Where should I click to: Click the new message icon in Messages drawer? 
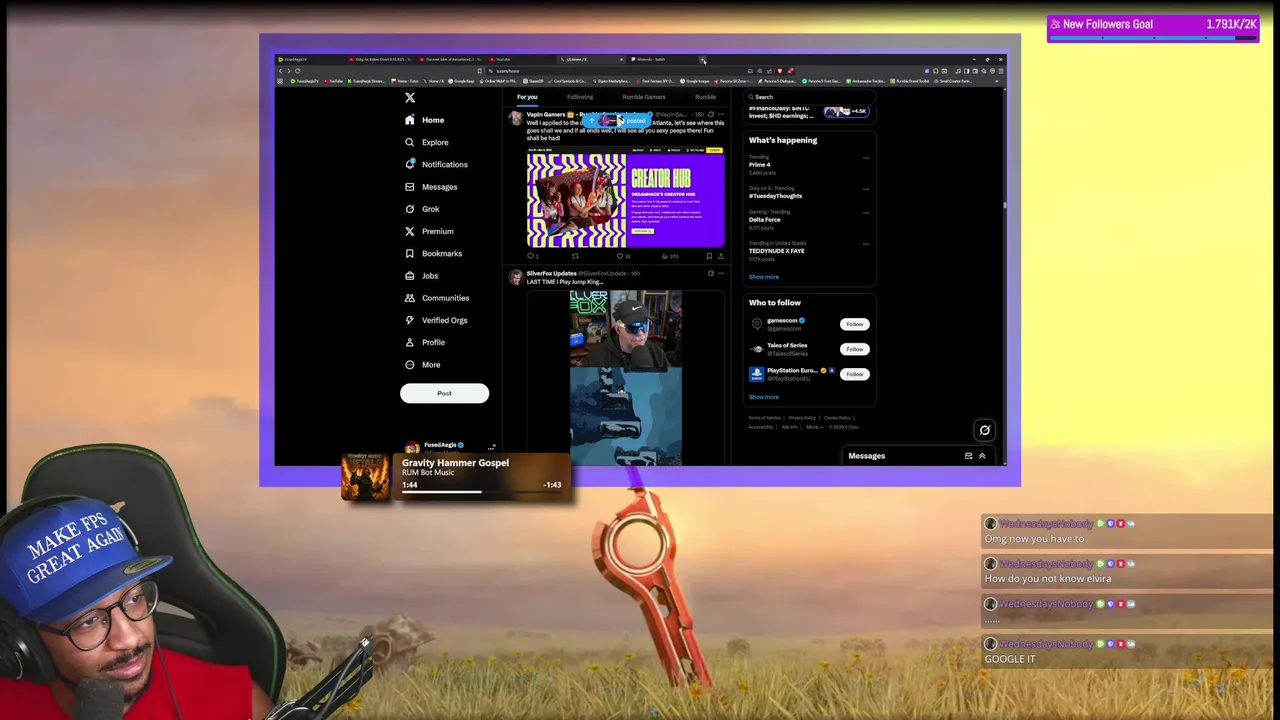click(968, 456)
